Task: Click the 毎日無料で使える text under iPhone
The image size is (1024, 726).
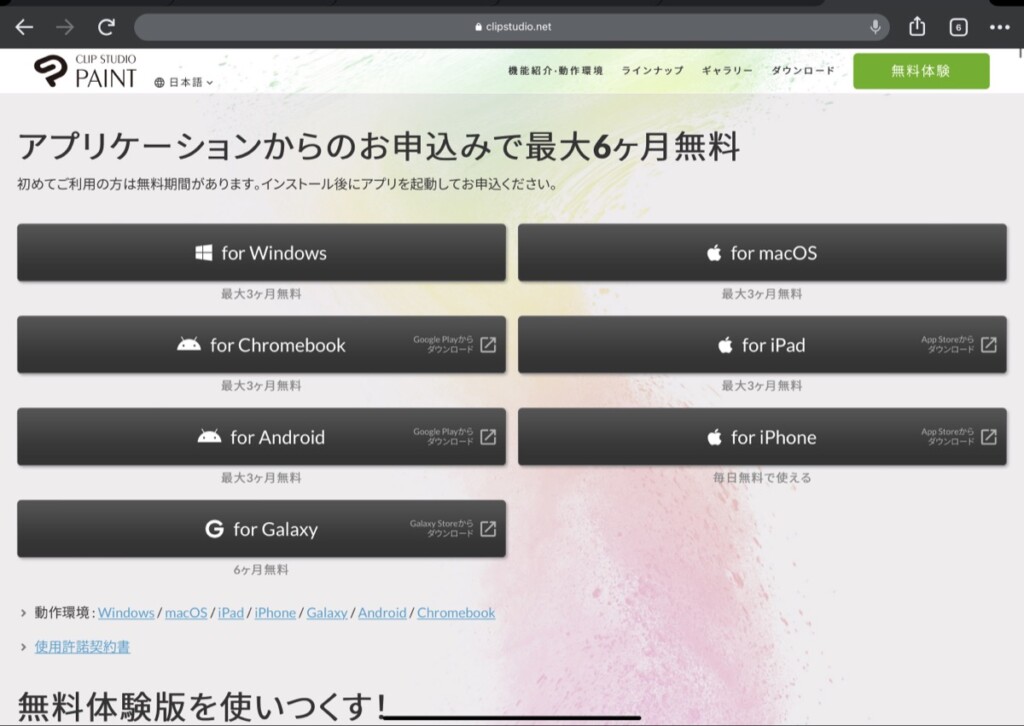Action: (x=762, y=478)
